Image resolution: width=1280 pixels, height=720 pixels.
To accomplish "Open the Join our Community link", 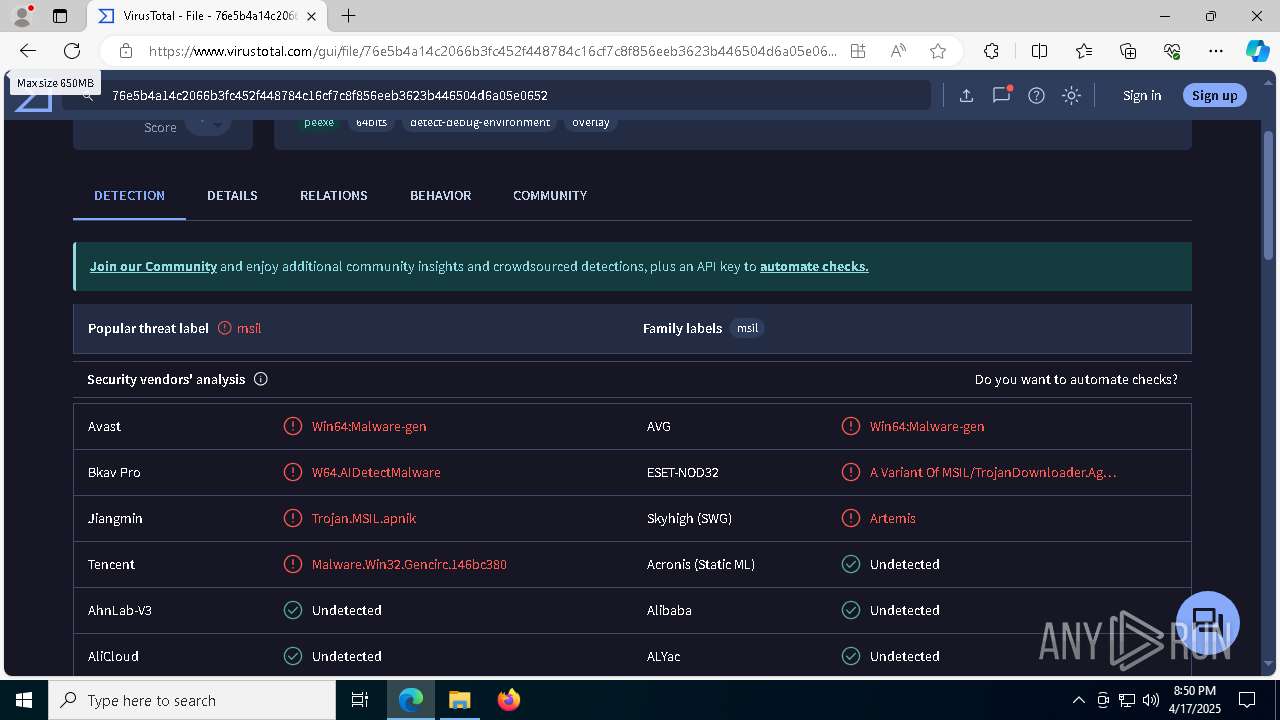I will pyautogui.click(x=153, y=266).
